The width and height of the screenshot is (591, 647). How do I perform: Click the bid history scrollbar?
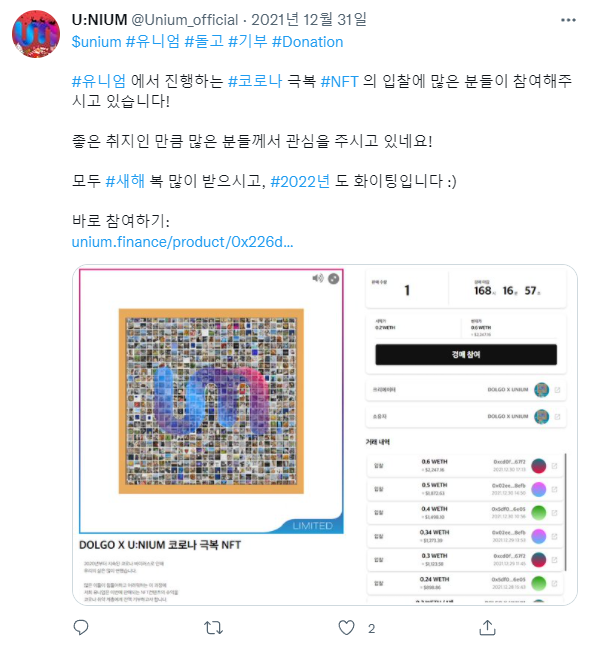click(x=565, y=512)
